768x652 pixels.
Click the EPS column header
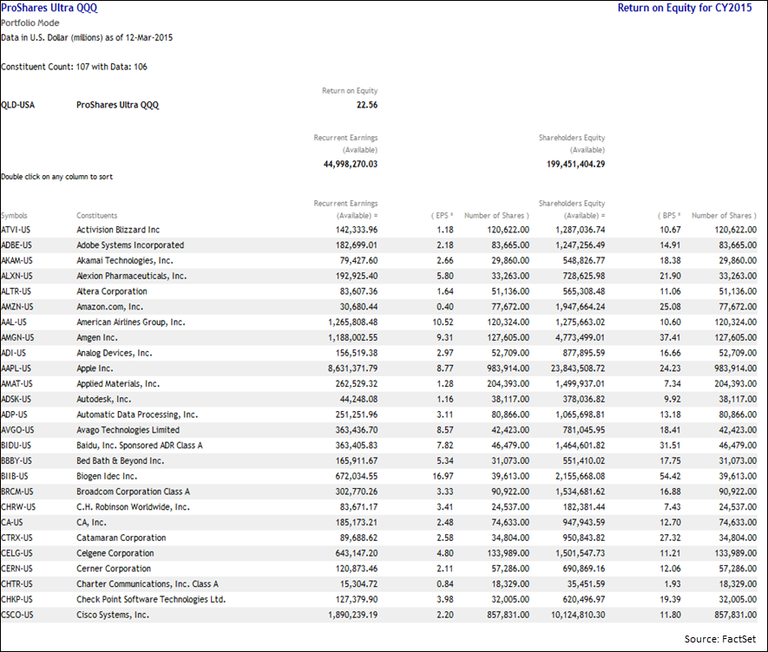pyautogui.click(x=442, y=216)
